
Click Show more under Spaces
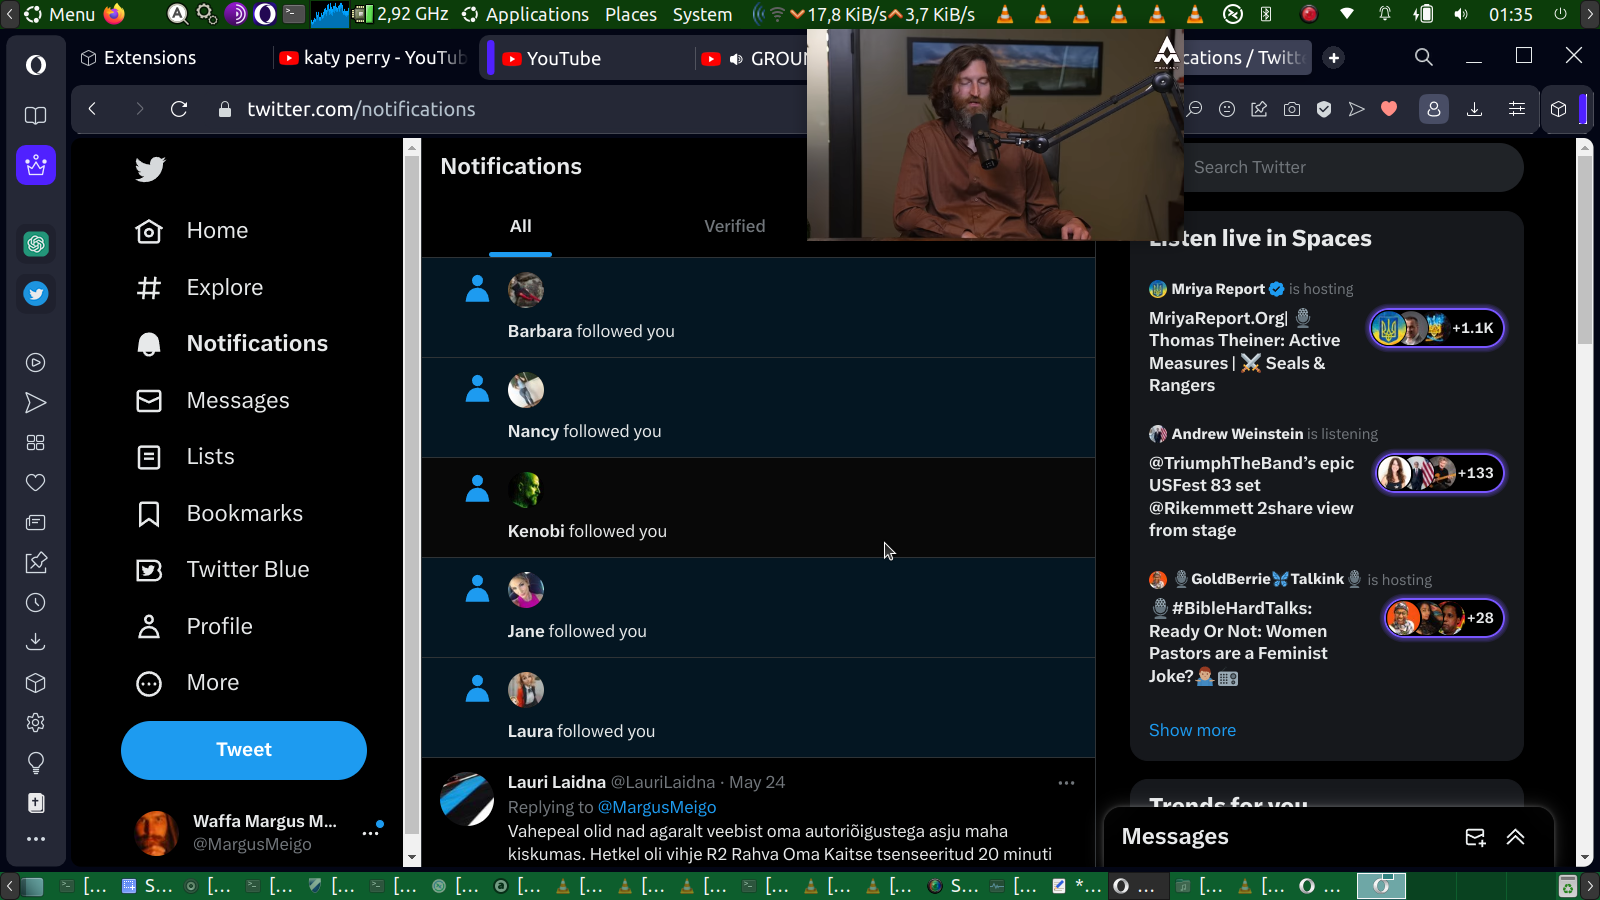pyautogui.click(x=1192, y=731)
